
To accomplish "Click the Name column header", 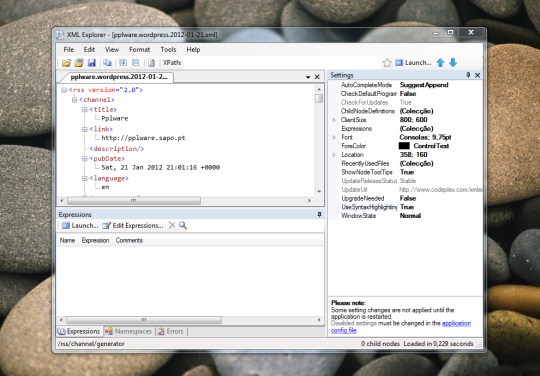I will pyautogui.click(x=68, y=240).
